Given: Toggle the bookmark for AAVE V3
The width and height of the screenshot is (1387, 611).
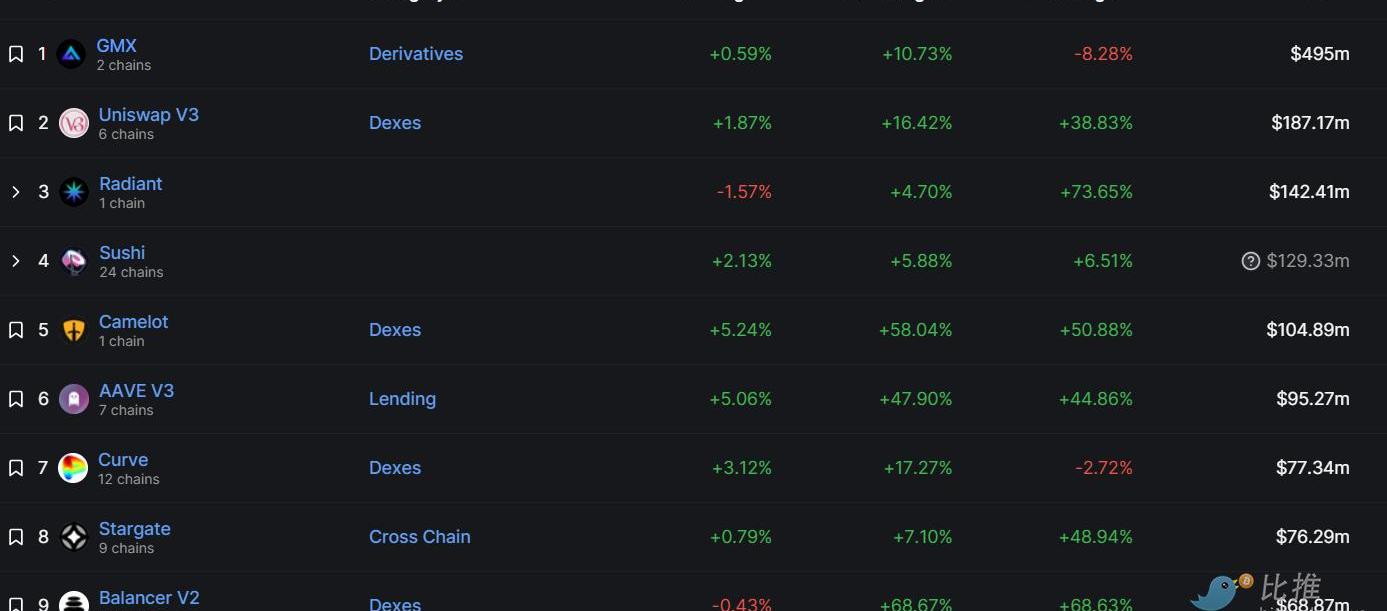Looking at the screenshot, I should tap(16, 399).
